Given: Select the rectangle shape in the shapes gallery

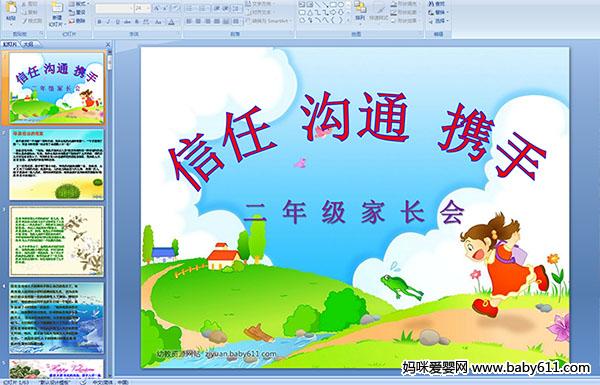Looking at the screenshot, I should 333,5.
